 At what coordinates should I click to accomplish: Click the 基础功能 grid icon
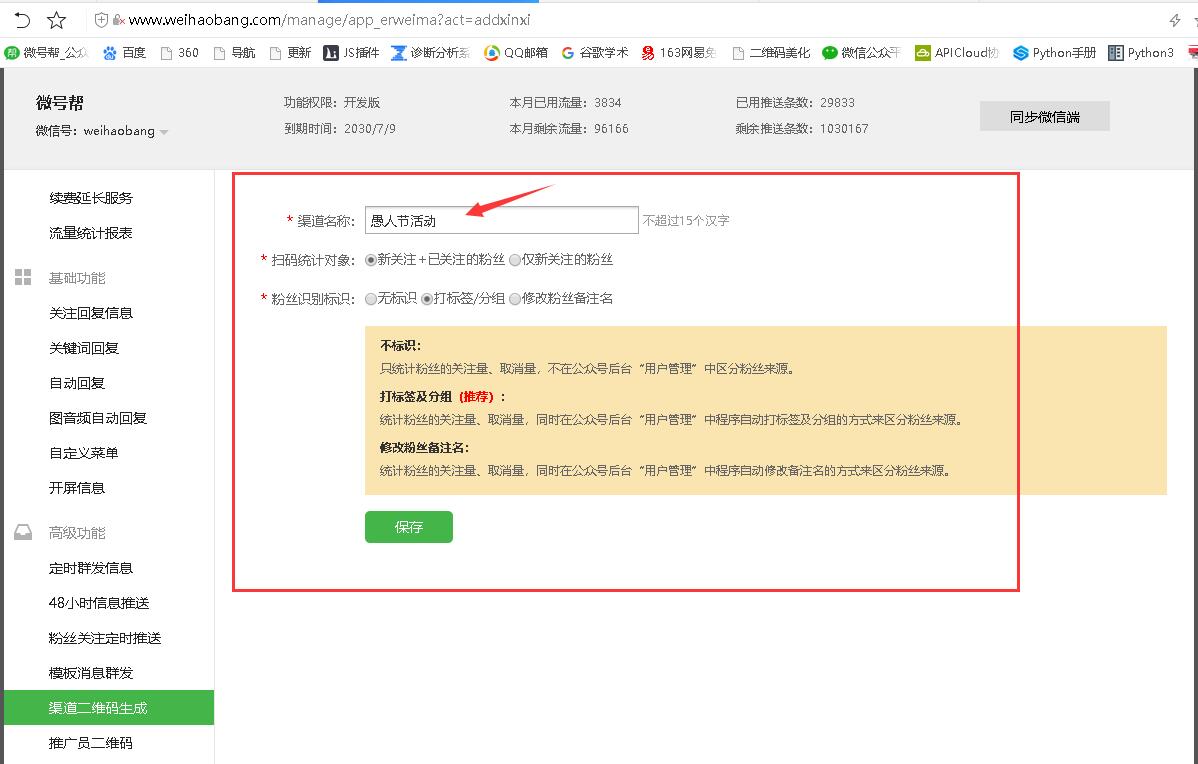click(x=23, y=278)
